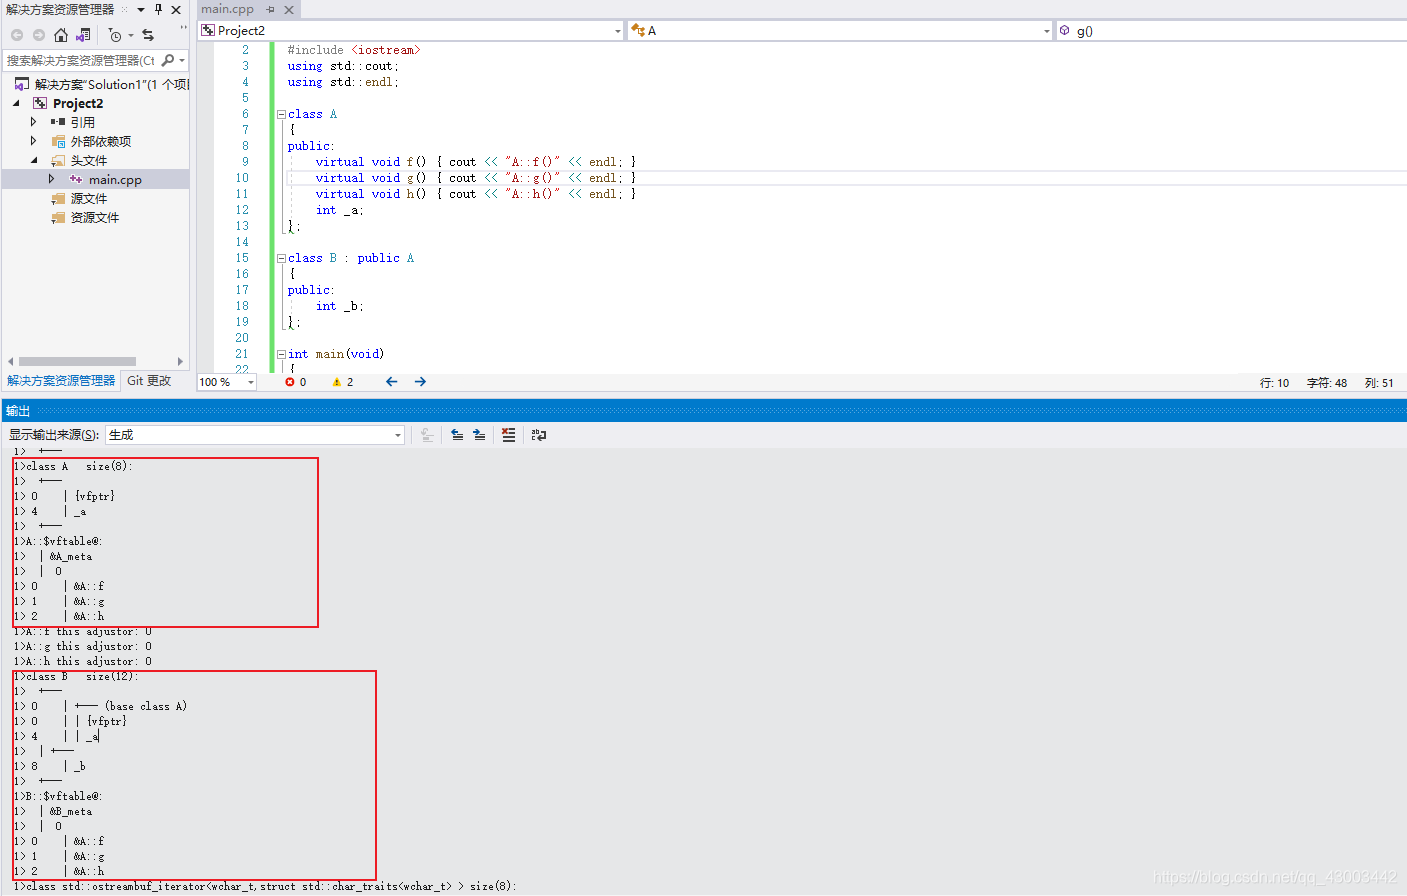Click the pending changes filter clock icon
Screen dimensions: 1407x896
pyautogui.click(x=115, y=35)
